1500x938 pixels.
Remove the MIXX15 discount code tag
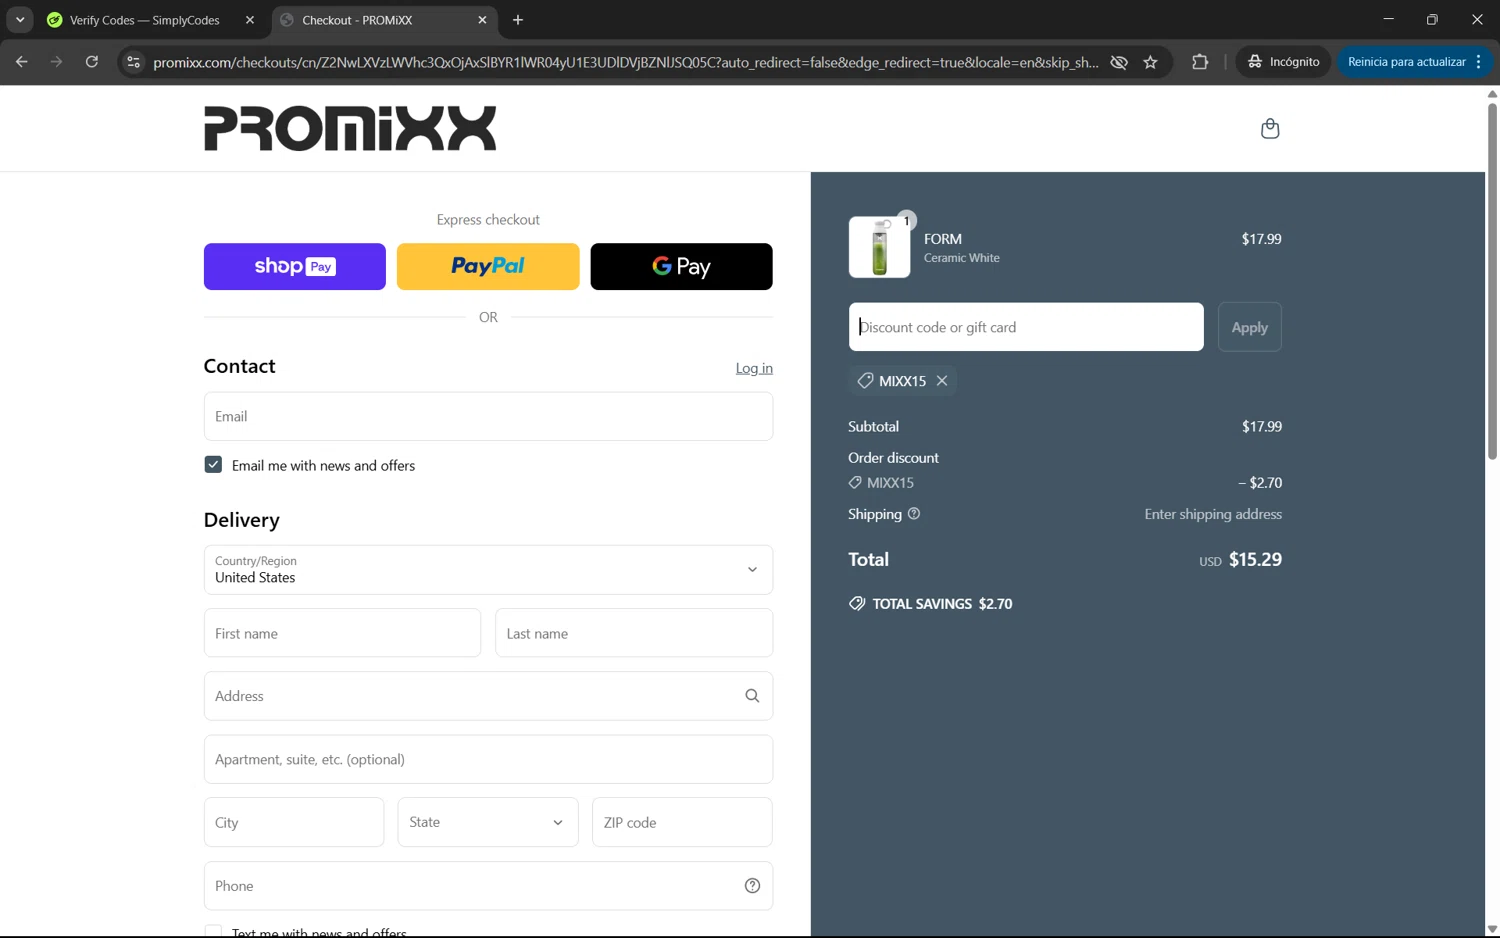[x=942, y=381]
